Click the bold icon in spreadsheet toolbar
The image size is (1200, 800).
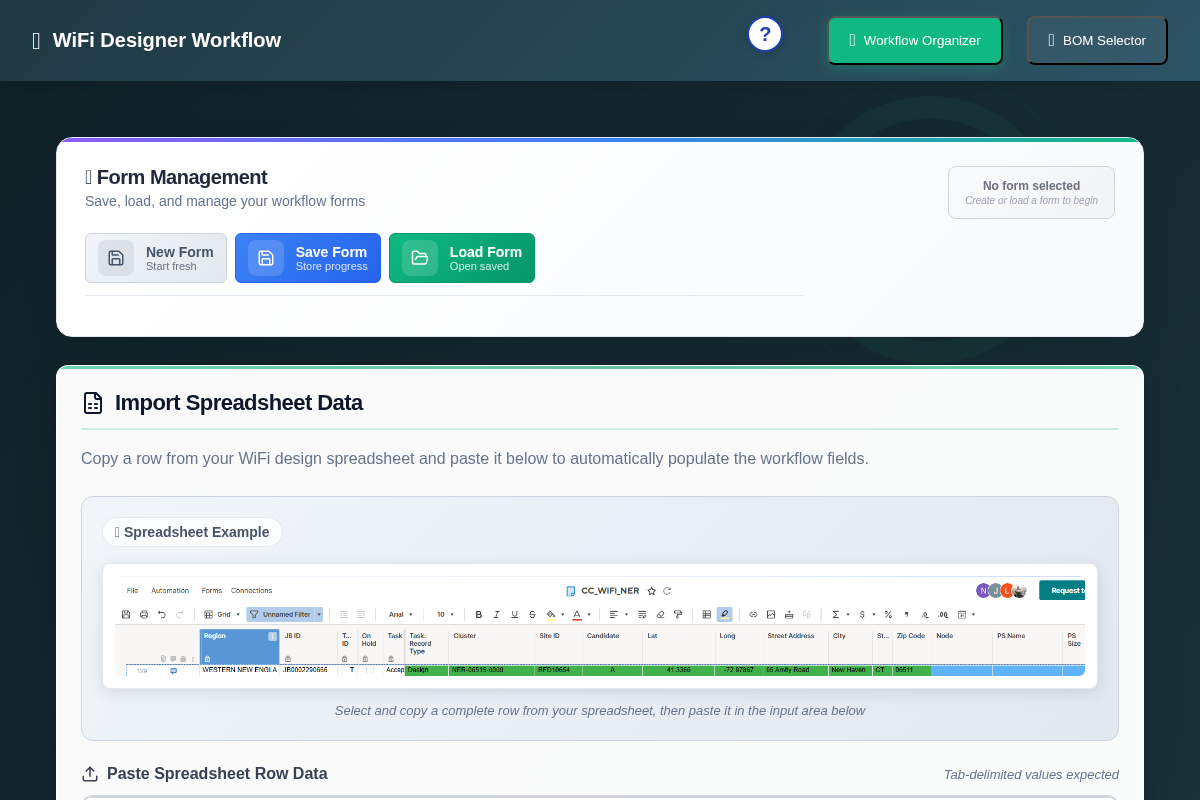[x=479, y=614]
